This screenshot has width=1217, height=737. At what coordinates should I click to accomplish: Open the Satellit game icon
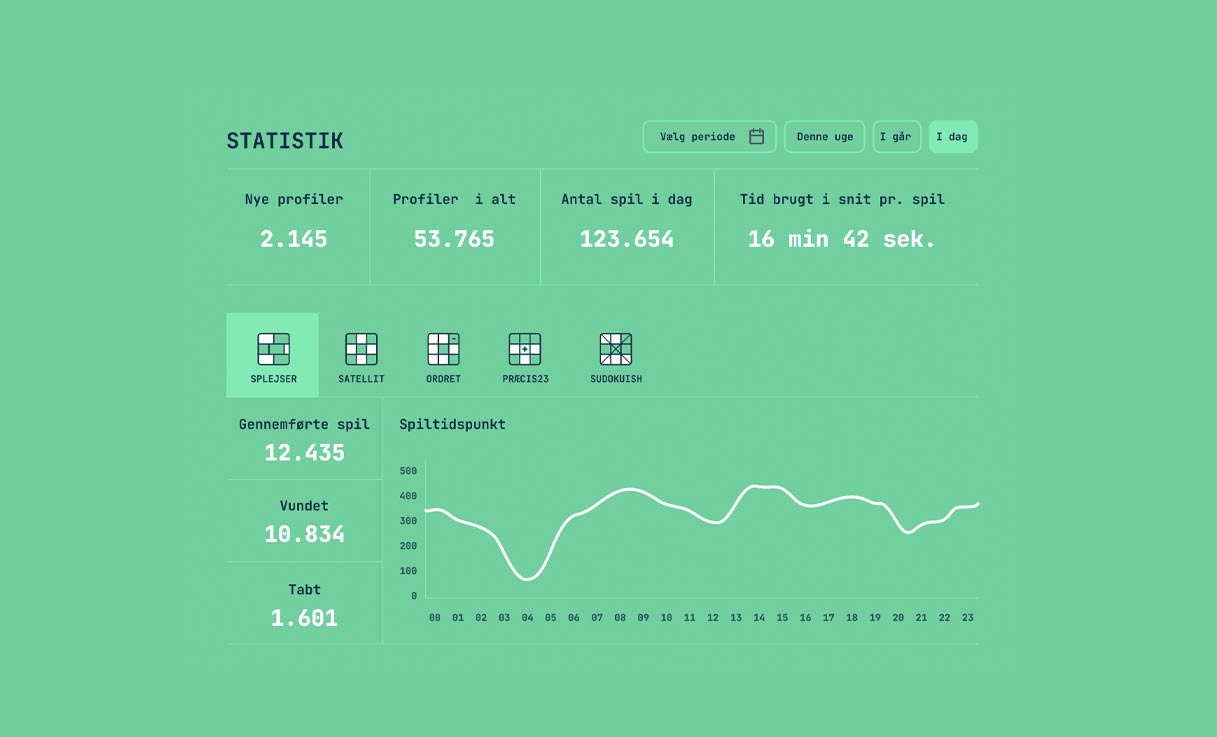coord(361,349)
